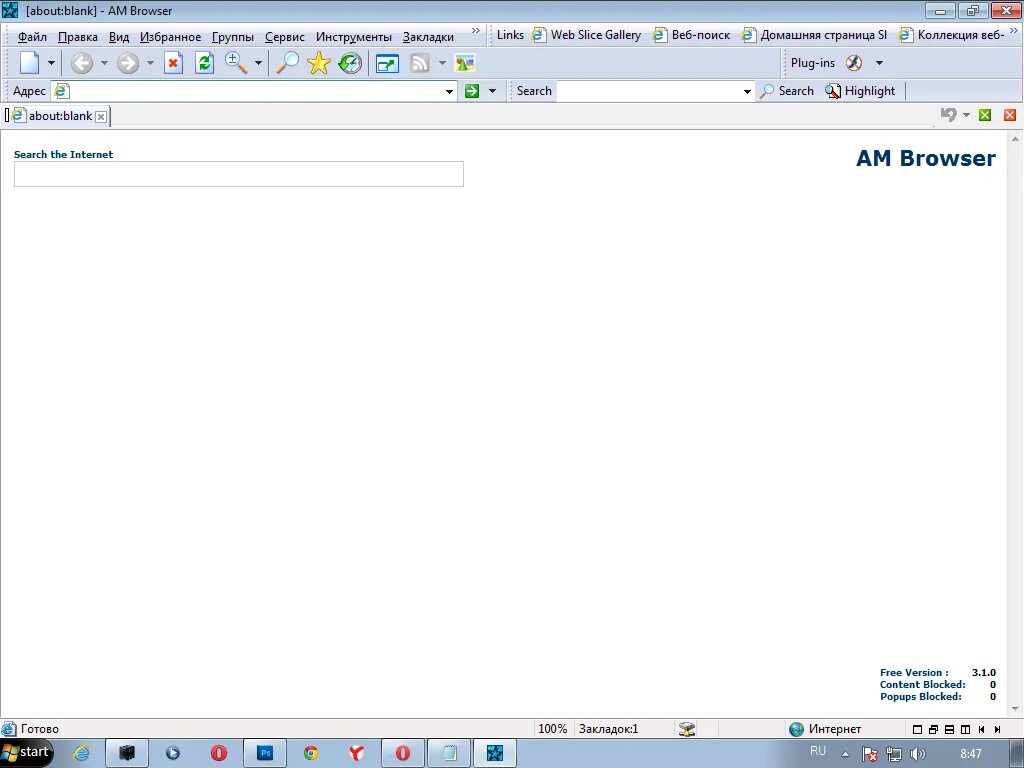Click the previous tab status bar arrow
Screen dimensions: 1024x768
click(x=982, y=729)
